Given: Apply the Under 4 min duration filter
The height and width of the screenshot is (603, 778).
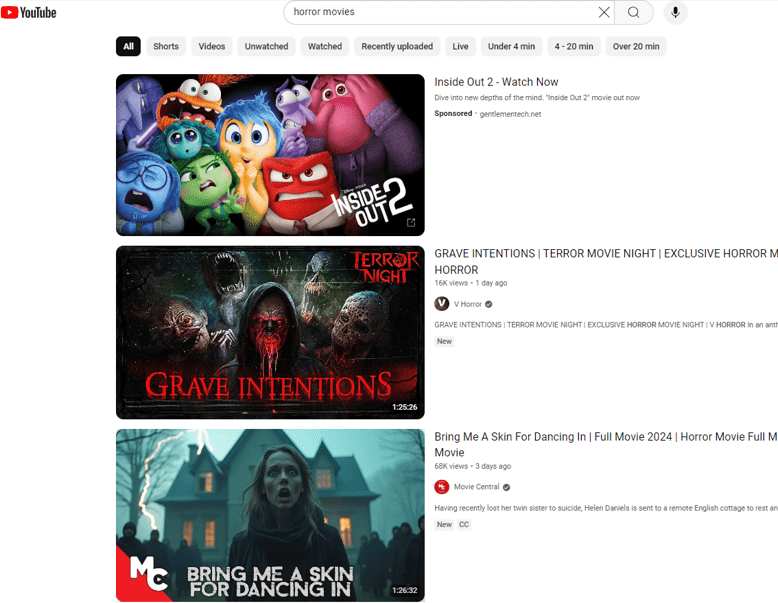Looking at the screenshot, I should (x=511, y=46).
